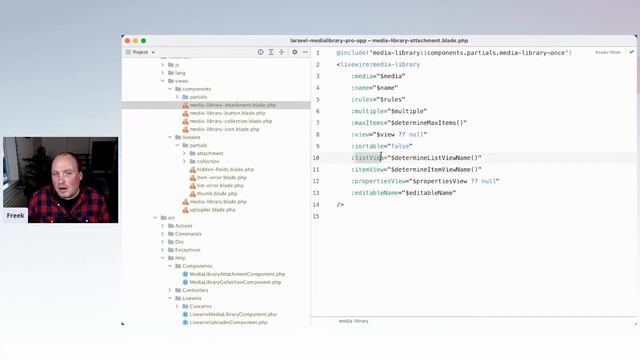640x360 pixels.
Task: Click hidden-fields.blade.php file icon
Action: 193,169
